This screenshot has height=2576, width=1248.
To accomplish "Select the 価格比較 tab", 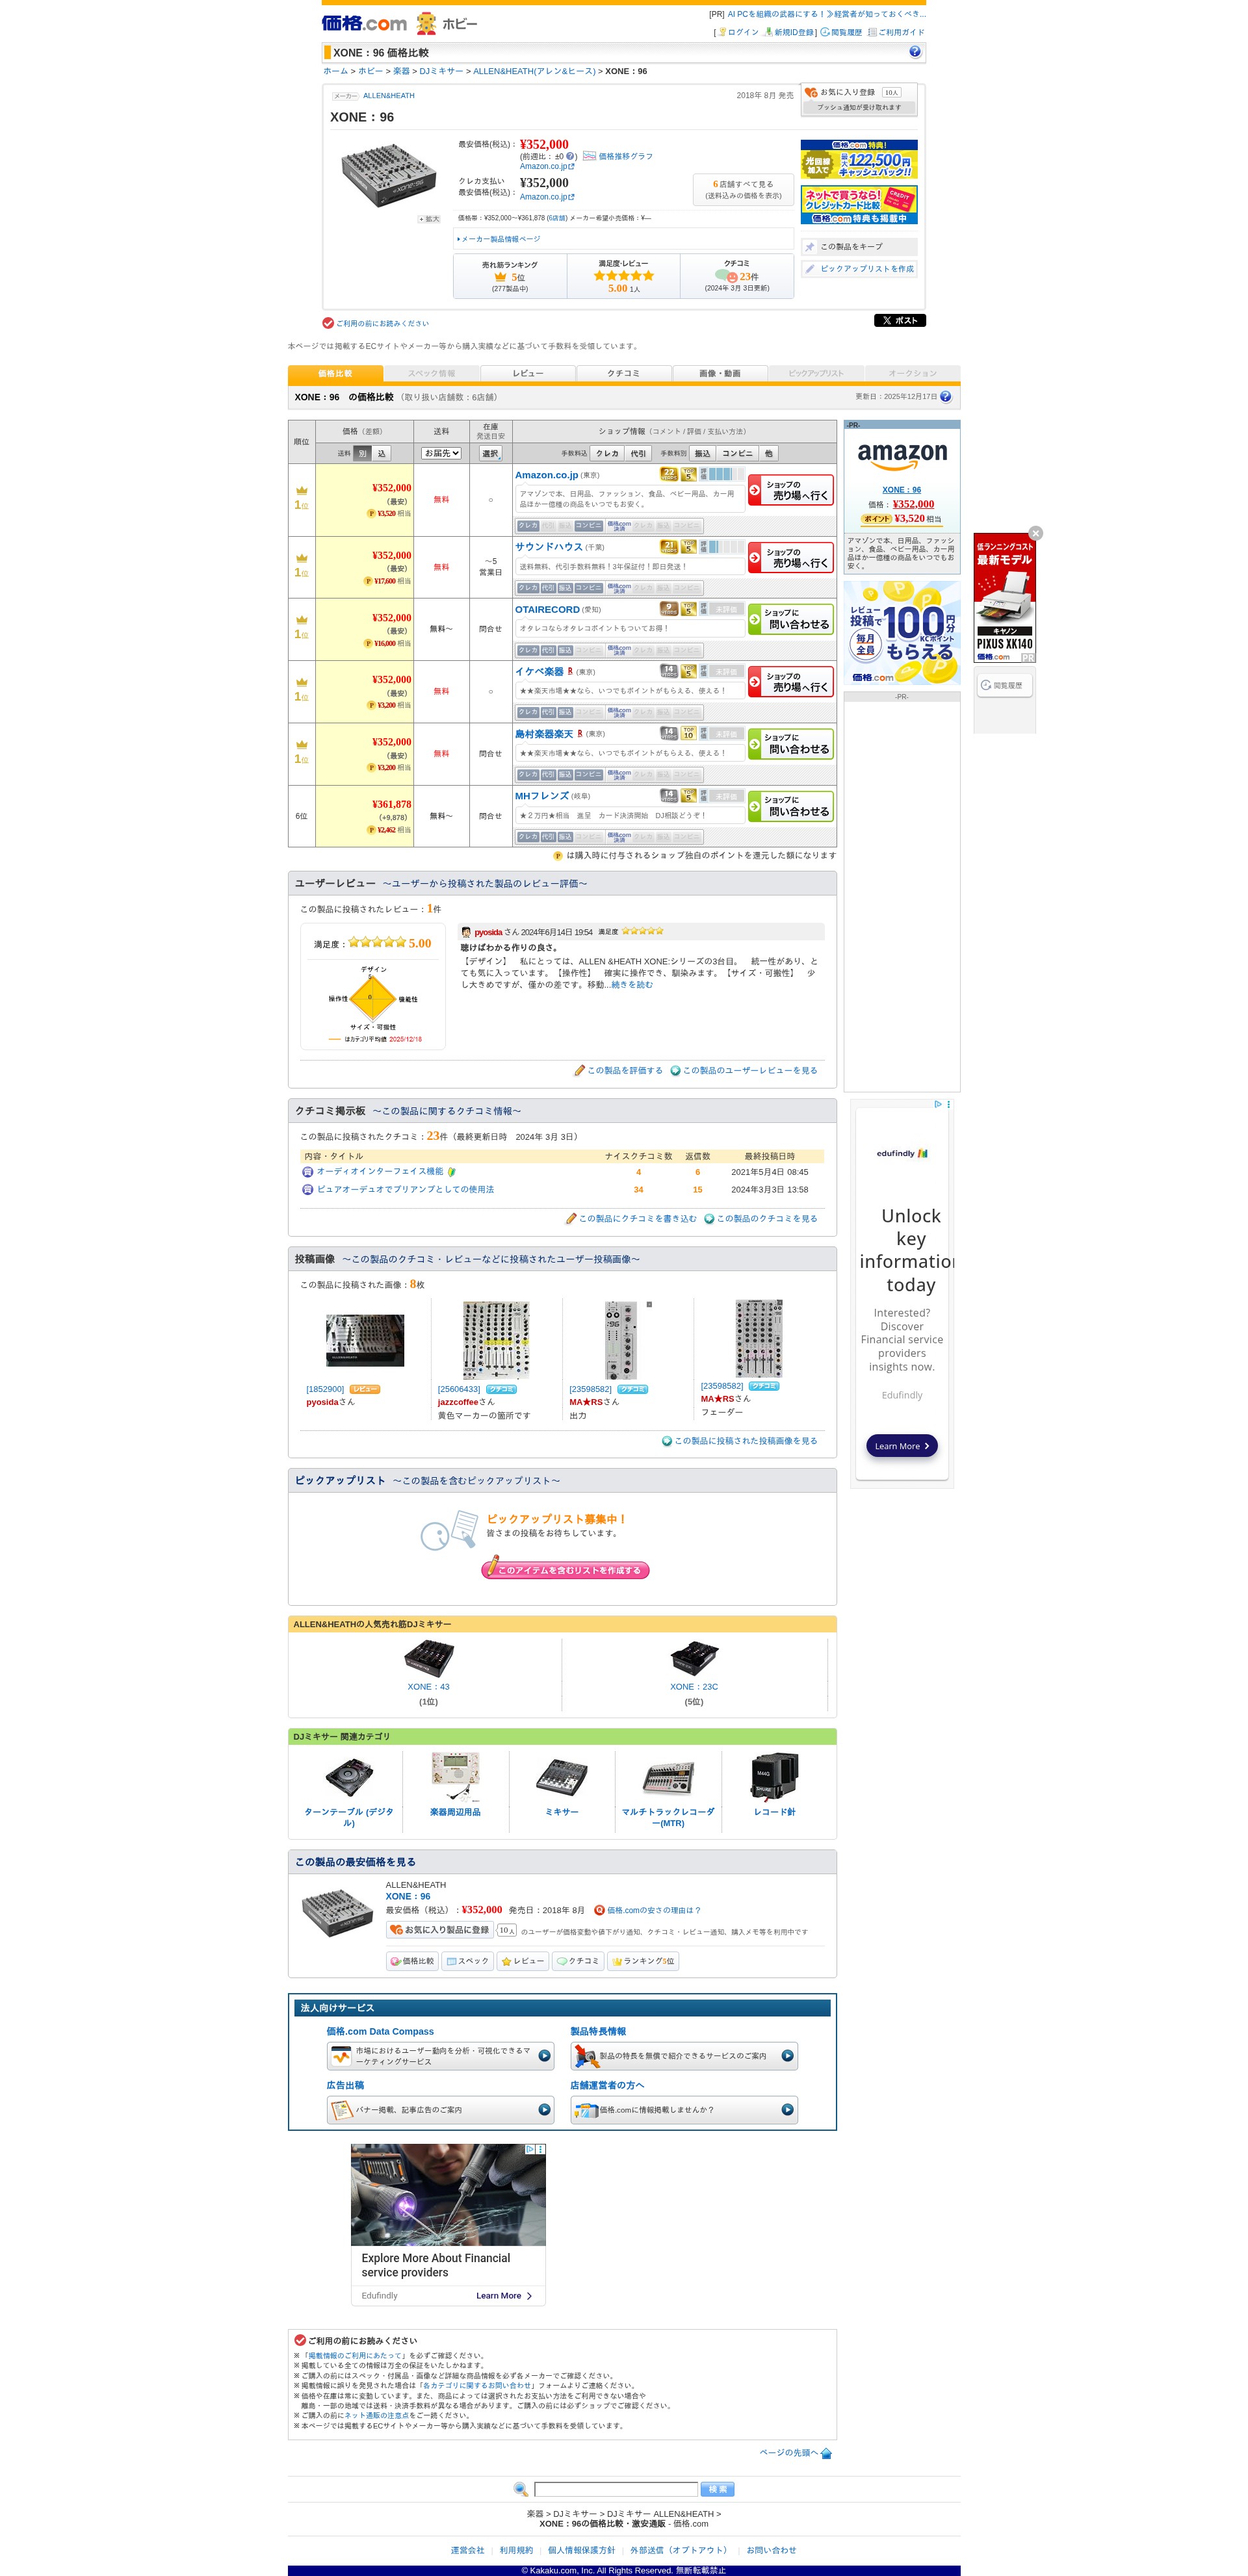I will (335, 374).
